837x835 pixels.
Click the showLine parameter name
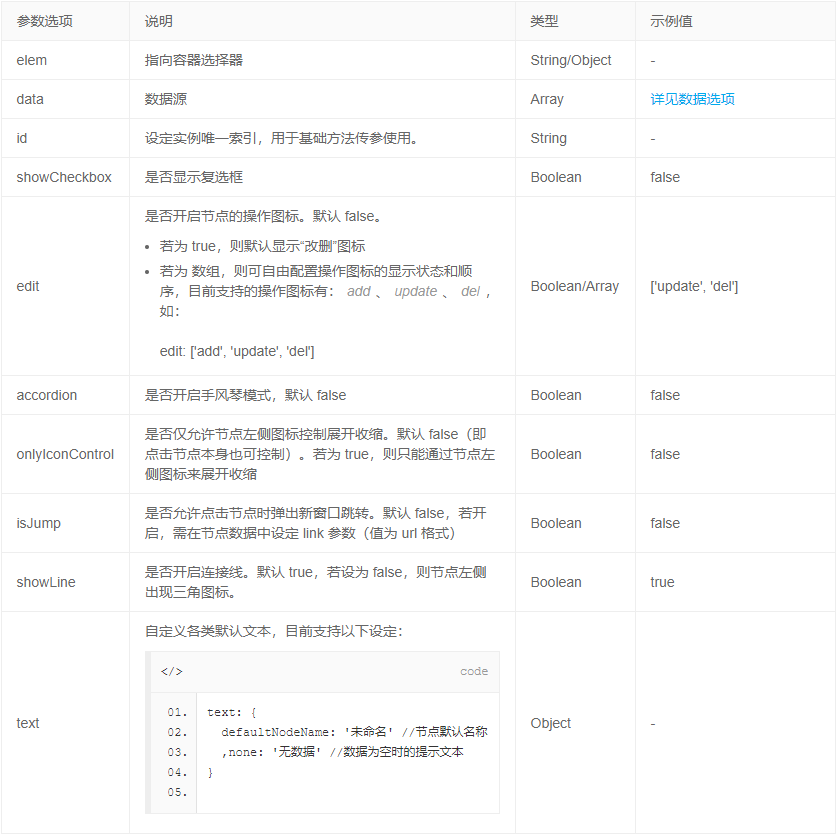pyautogui.click(x=46, y=582)
